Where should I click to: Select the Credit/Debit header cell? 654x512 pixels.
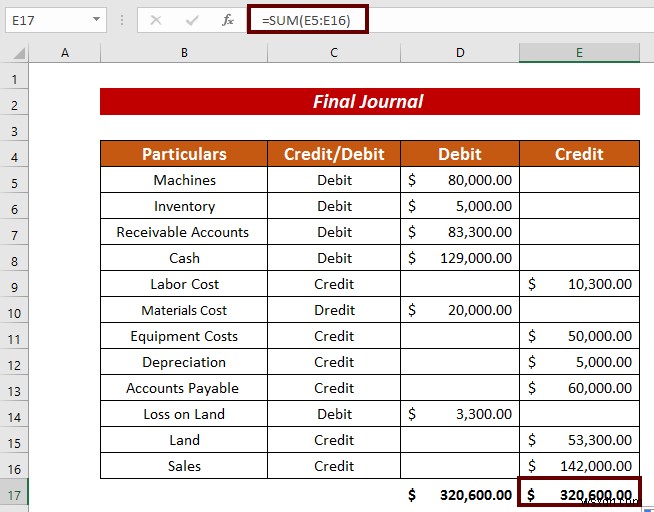334,154
